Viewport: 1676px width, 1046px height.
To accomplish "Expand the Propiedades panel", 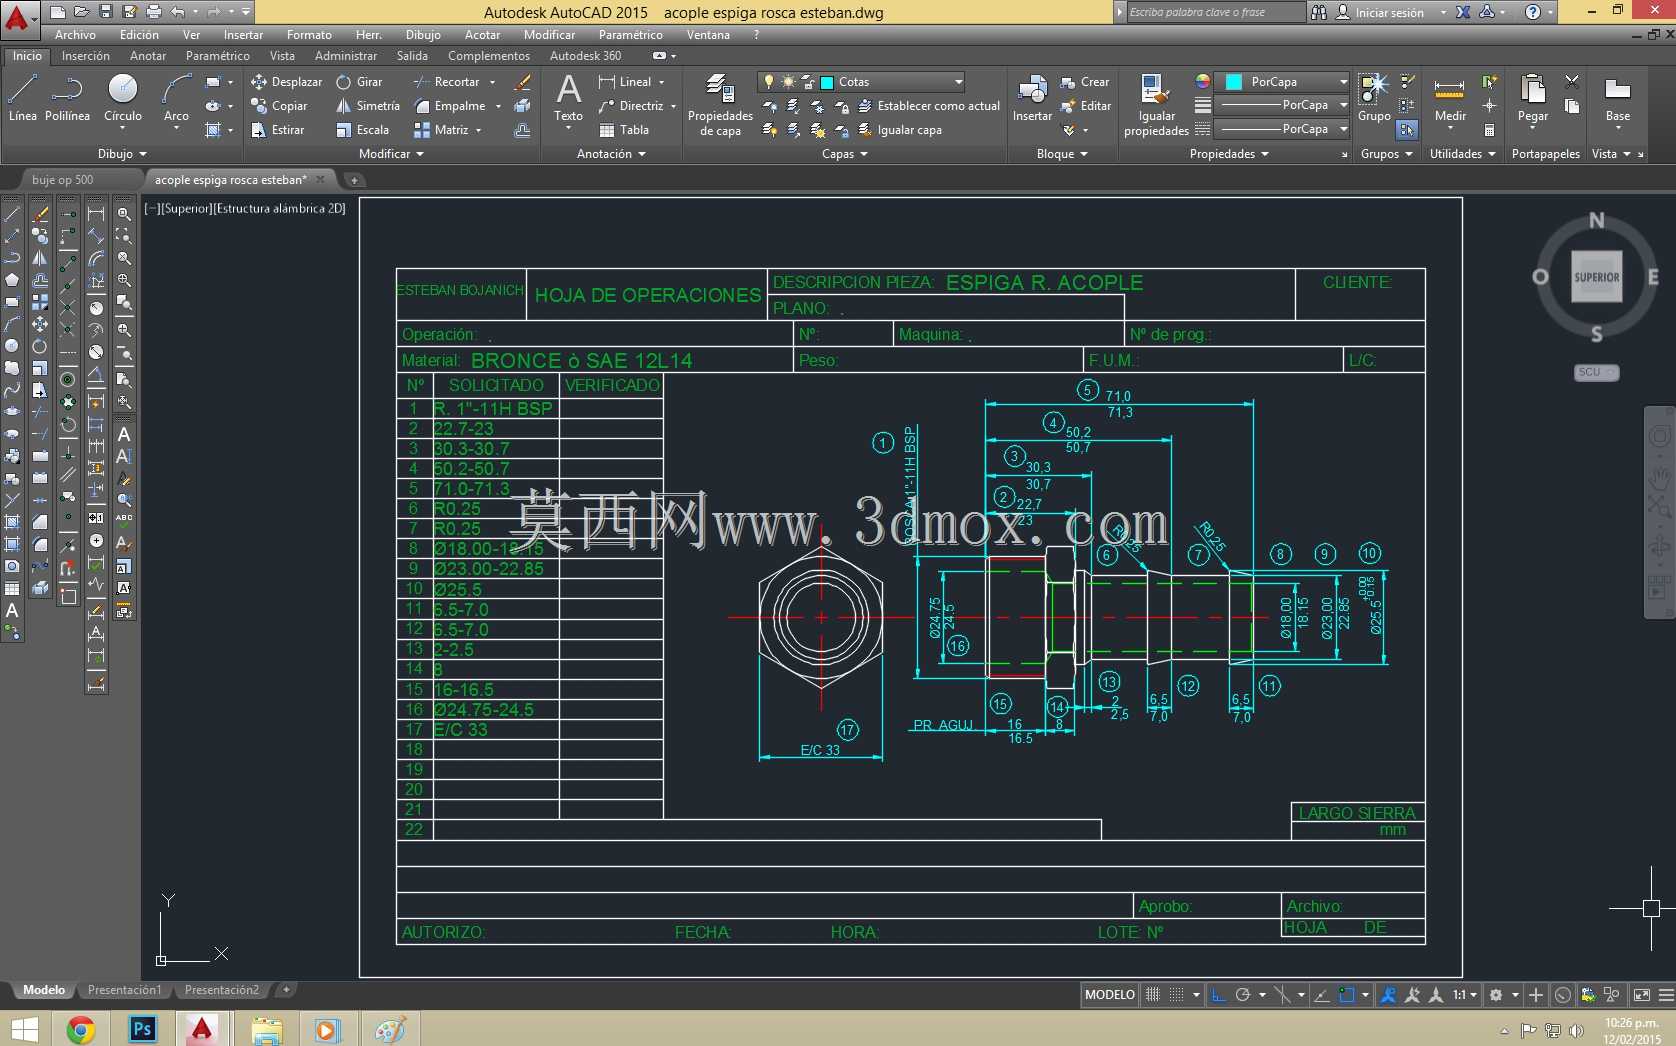I will tap(1229, 154).
